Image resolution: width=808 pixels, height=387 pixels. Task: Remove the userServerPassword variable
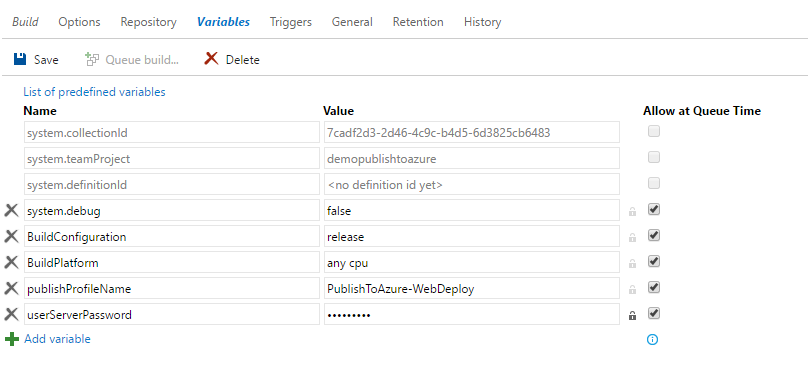click(x=11, y=314)
